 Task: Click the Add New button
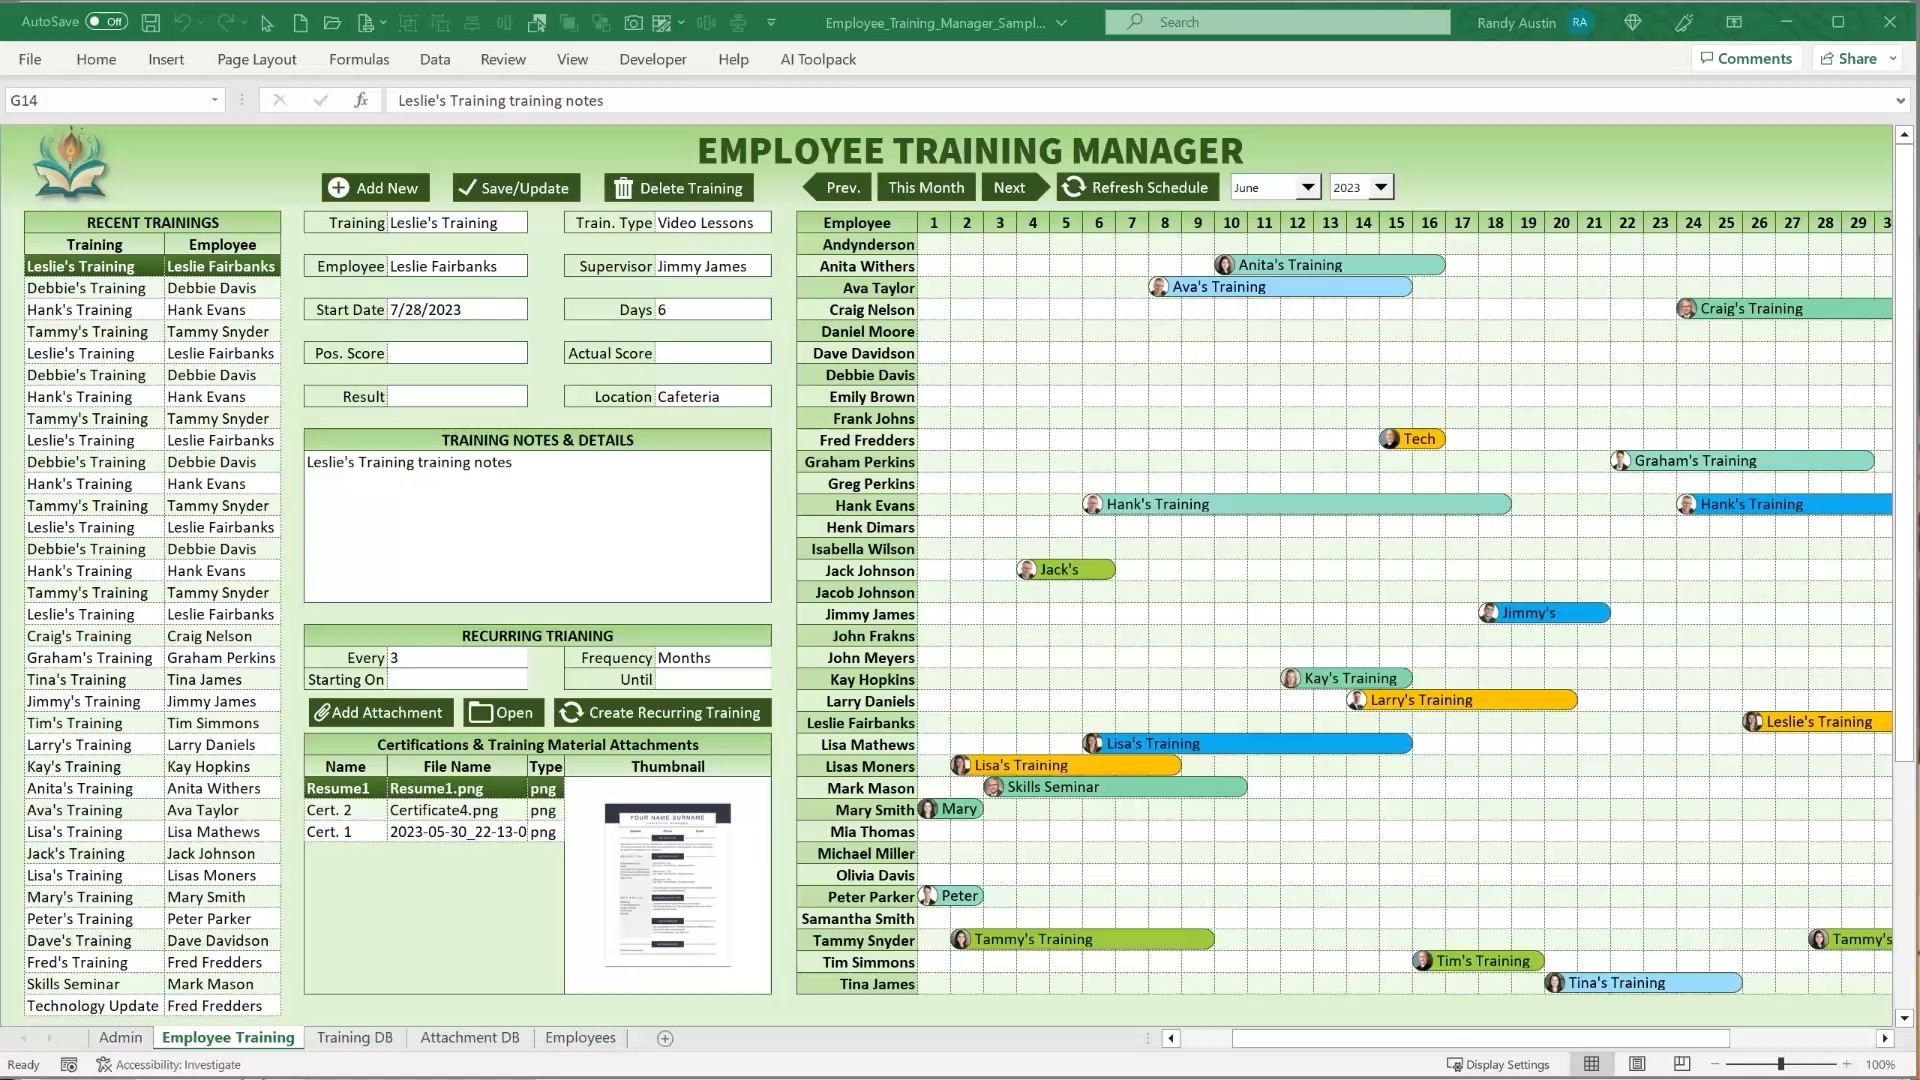tap(375, 188)
